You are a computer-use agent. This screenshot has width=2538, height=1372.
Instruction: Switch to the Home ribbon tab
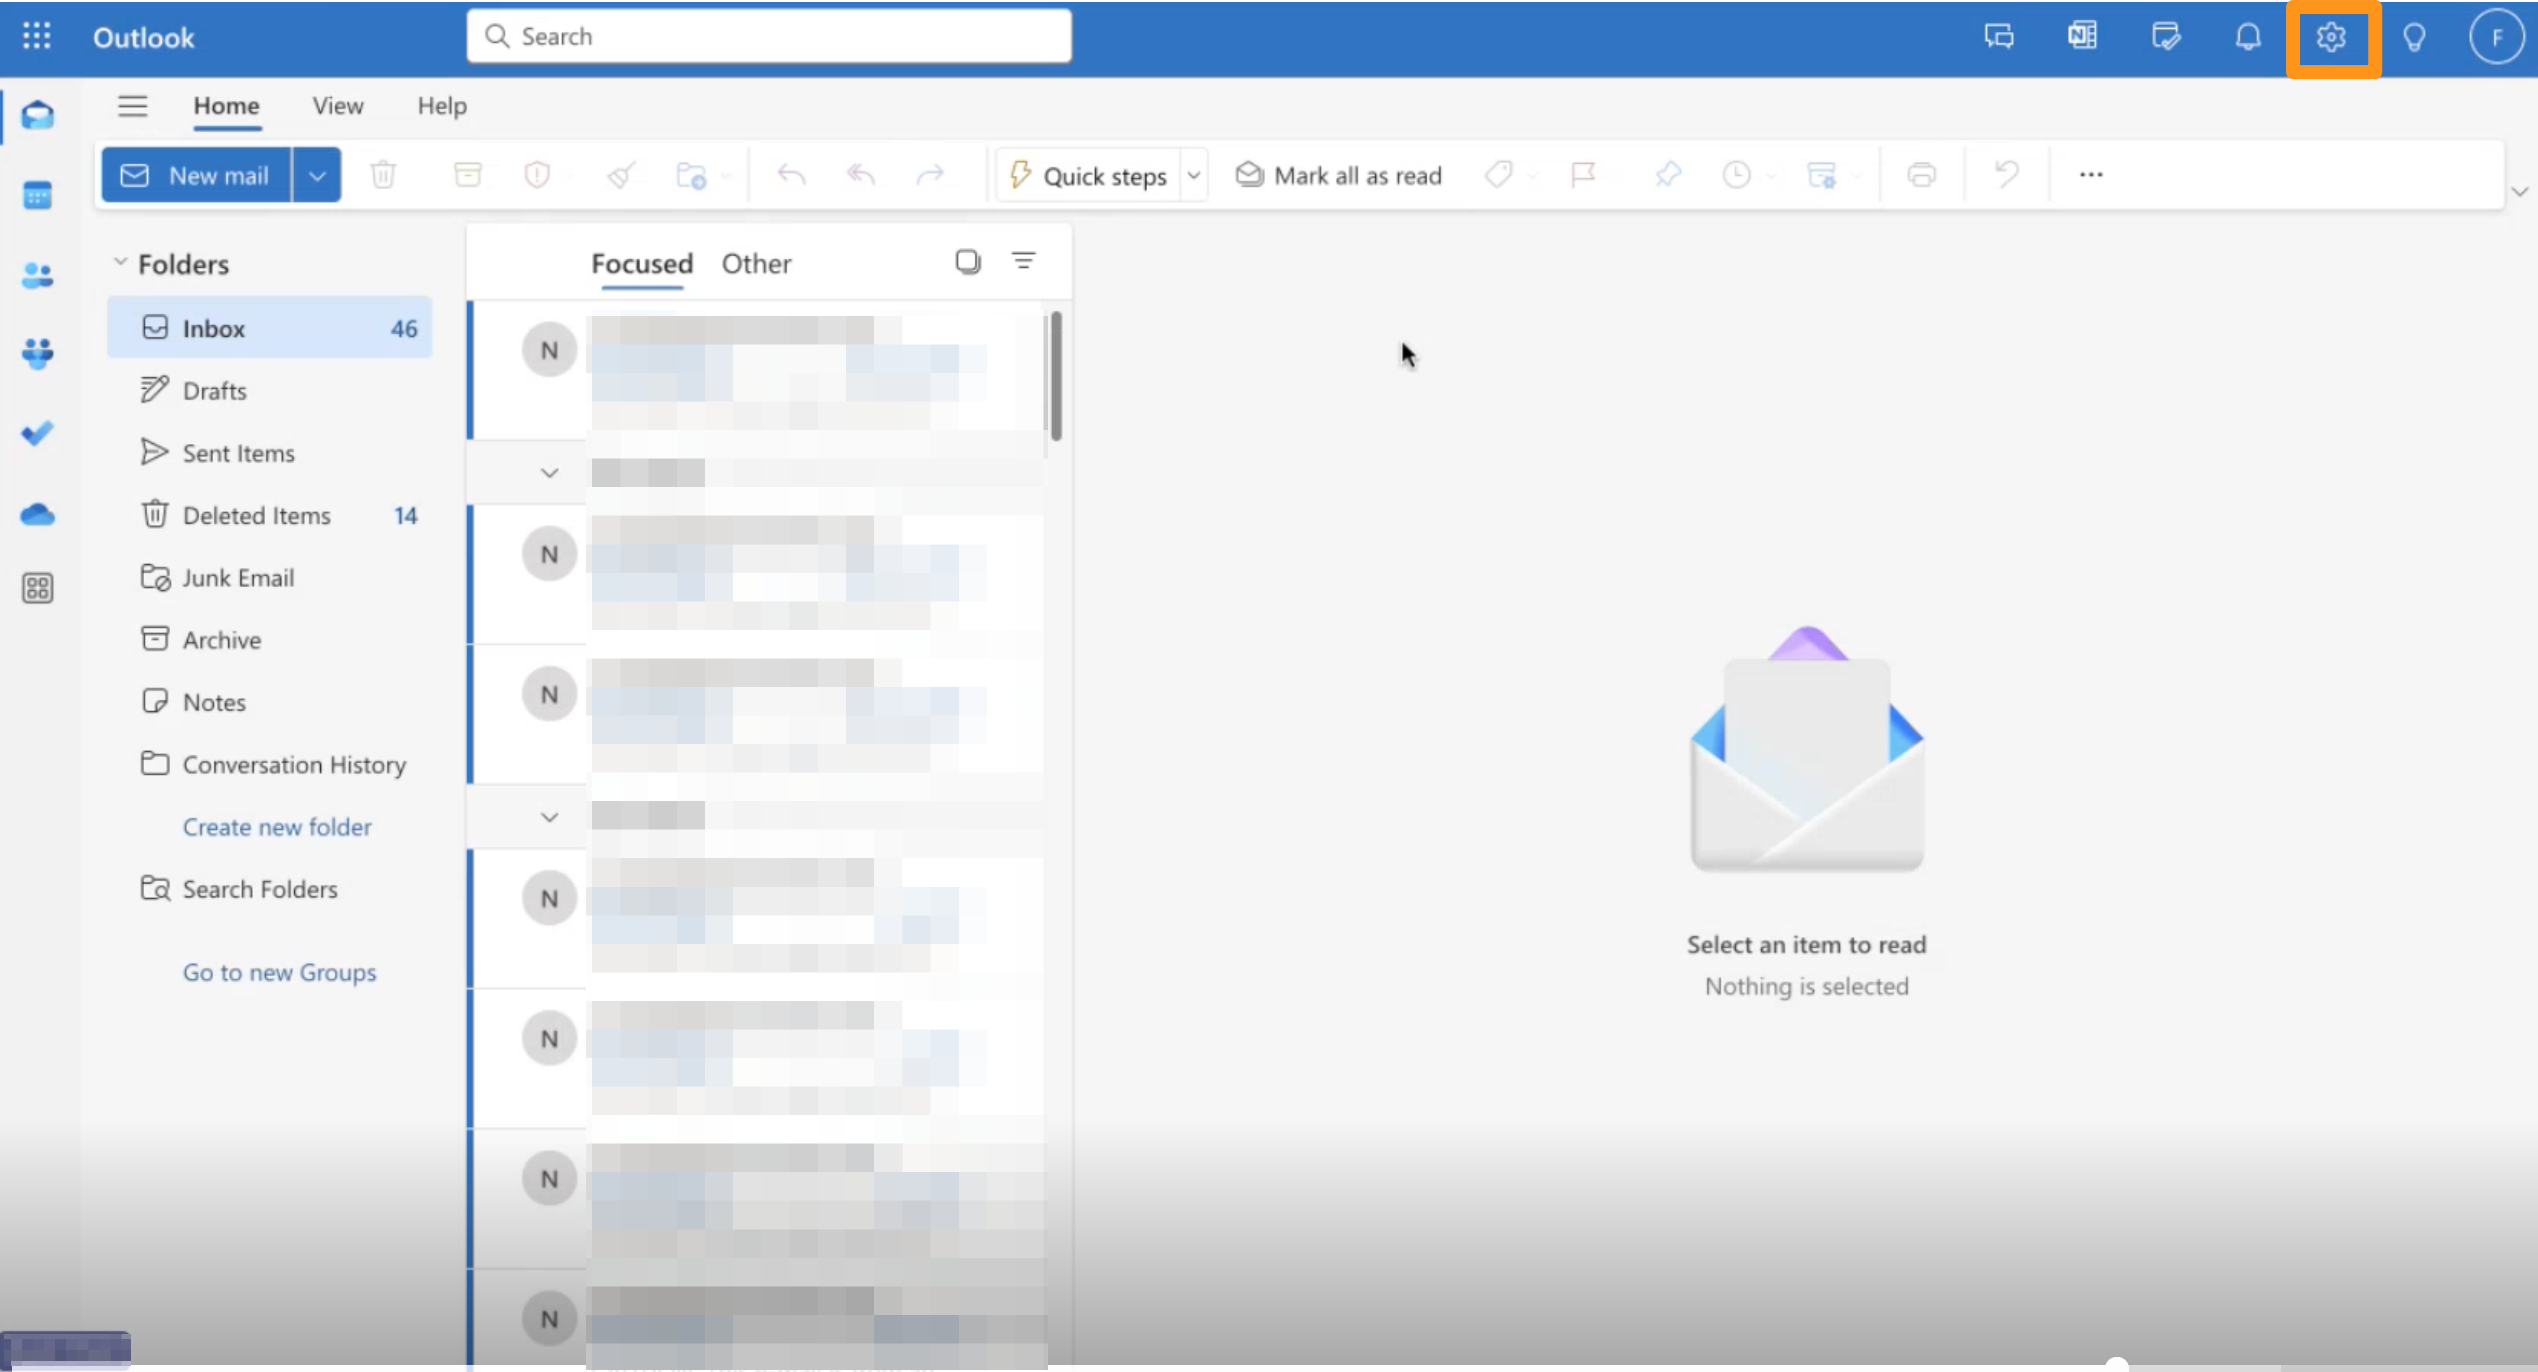(226, 106)
